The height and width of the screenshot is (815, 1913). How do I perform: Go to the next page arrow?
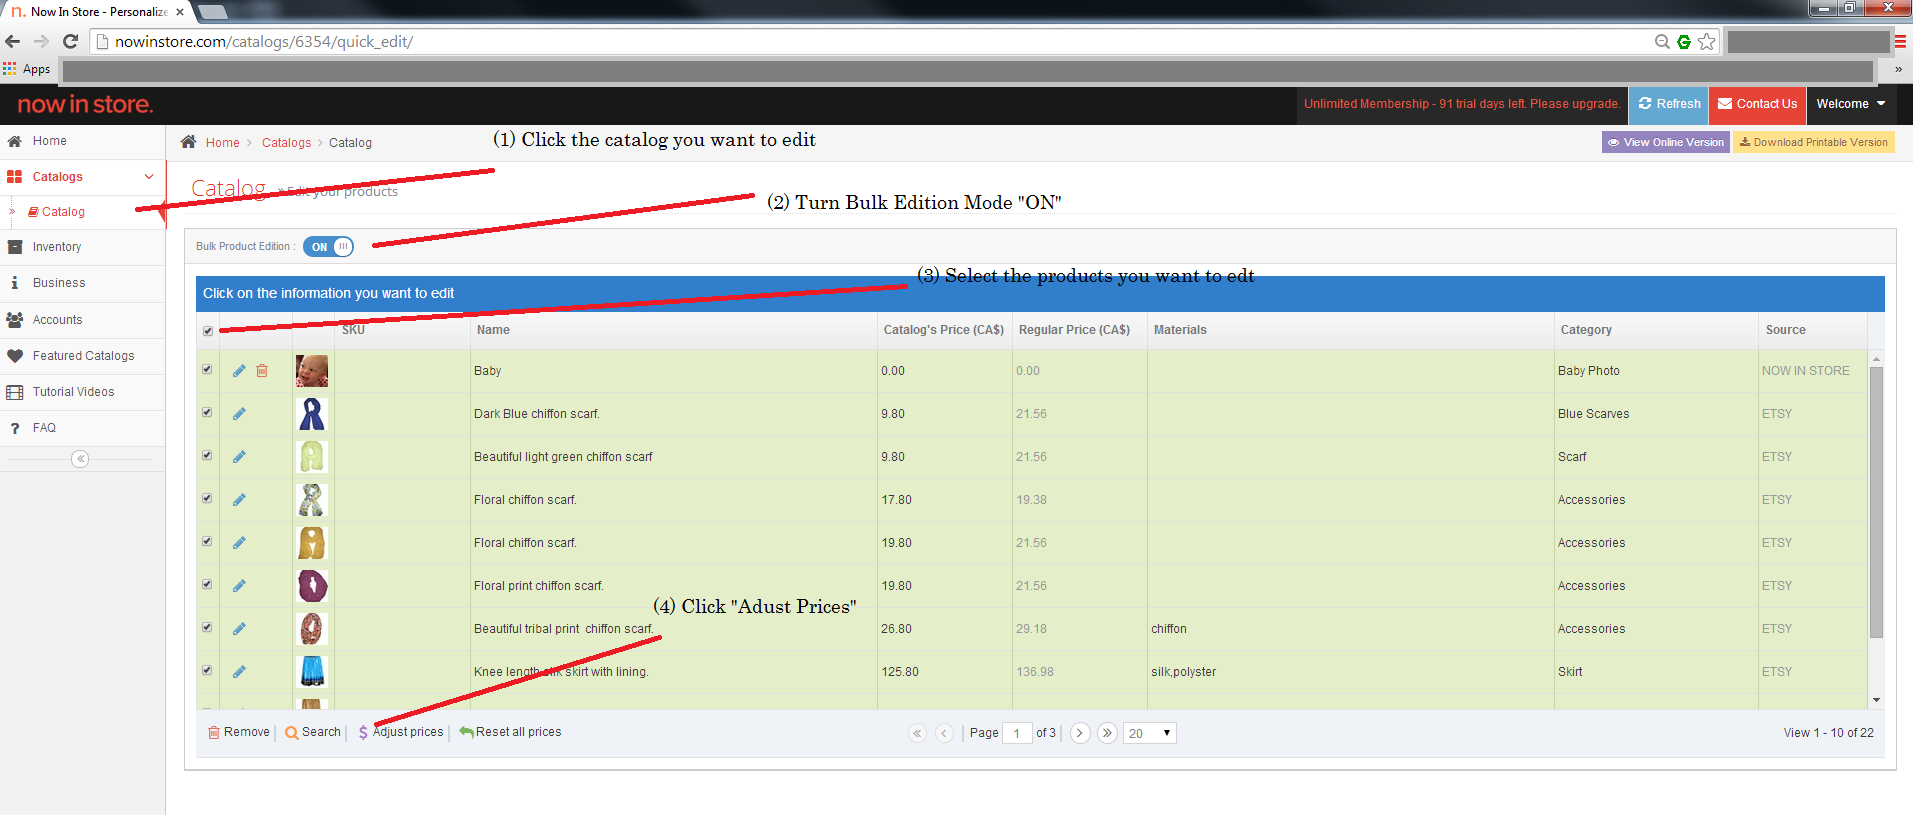point(1079,733)
